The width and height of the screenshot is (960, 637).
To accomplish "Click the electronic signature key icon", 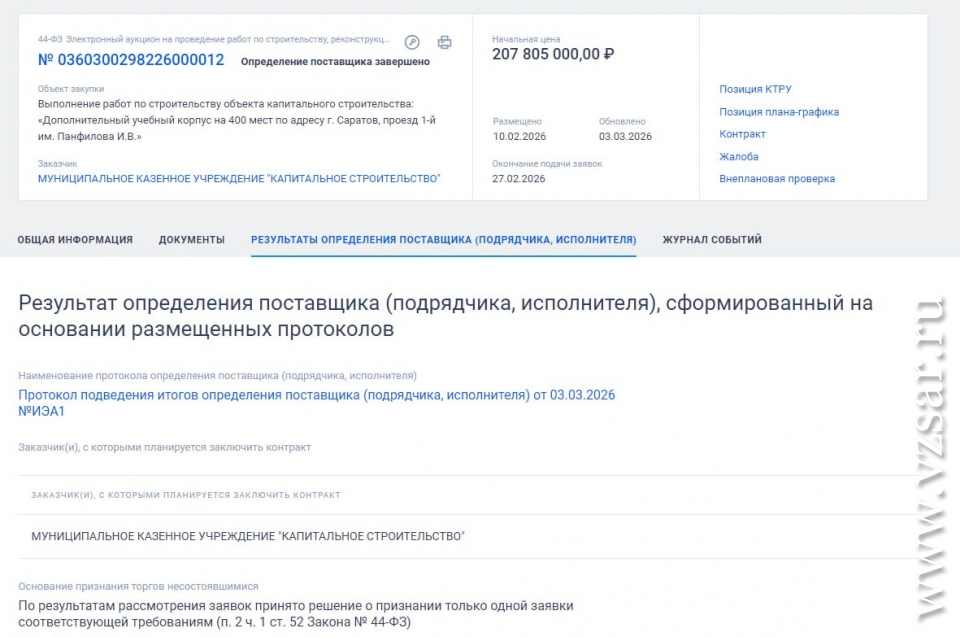I will coord(412,42).
